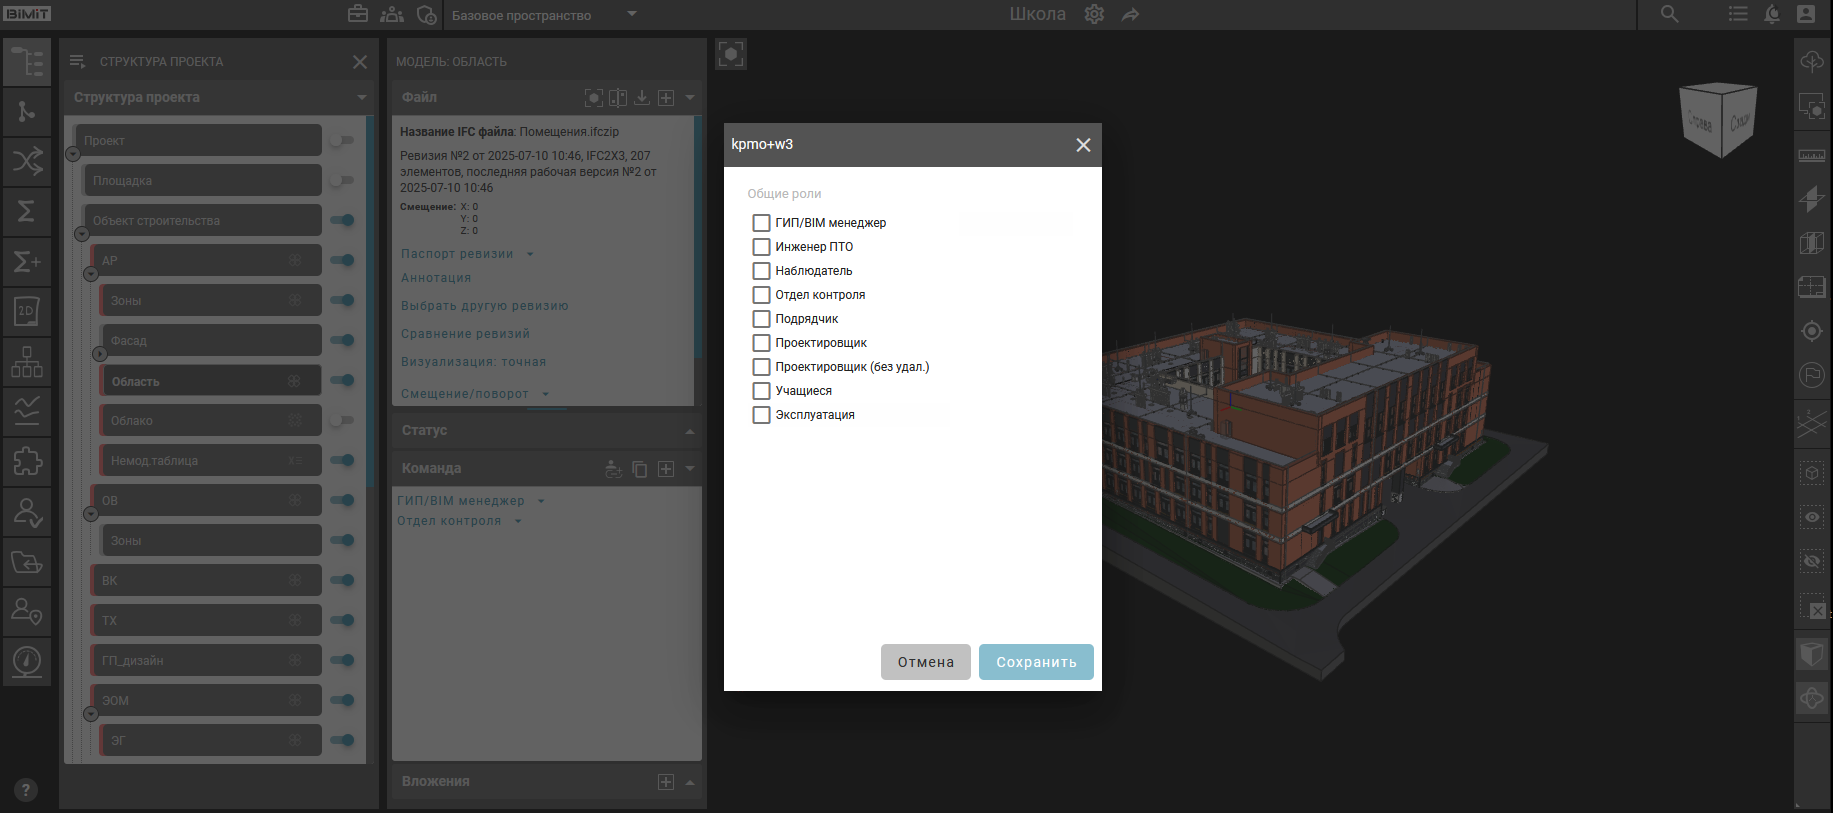Check the Наблюдатель role checkbox
Image resolution: width=1833 pixels, height=813 pixels.
(761, 271)
